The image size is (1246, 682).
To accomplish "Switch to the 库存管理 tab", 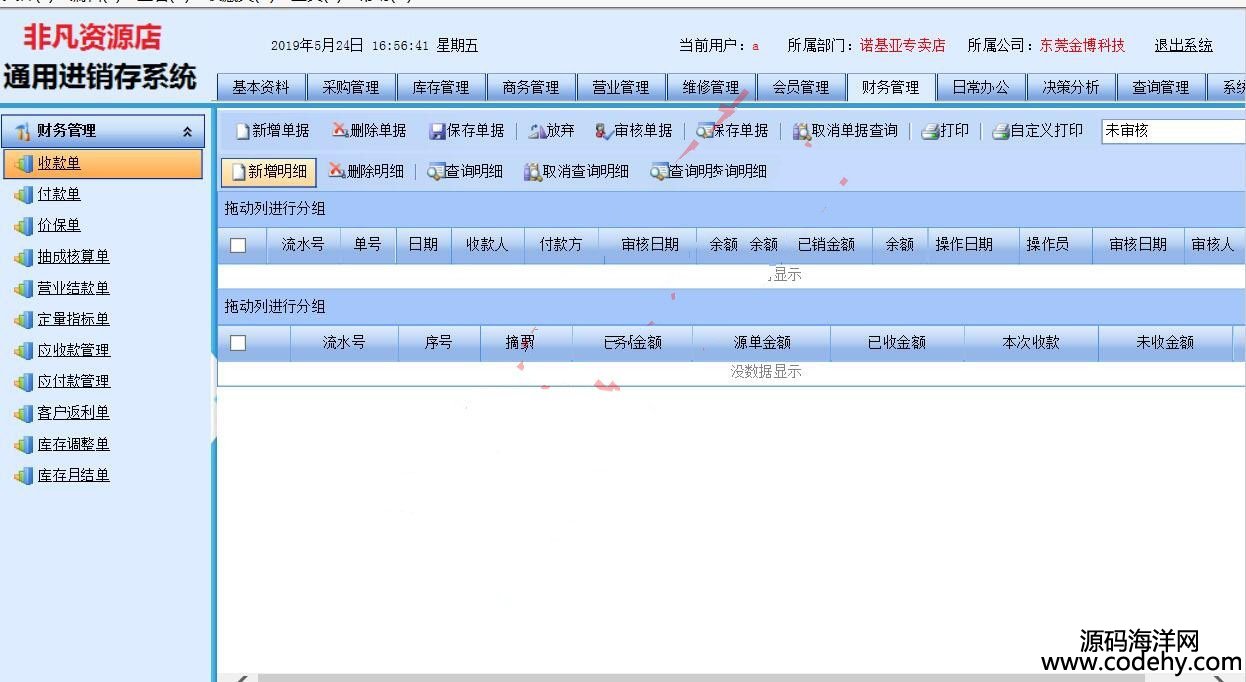I will tap(441, 87).
